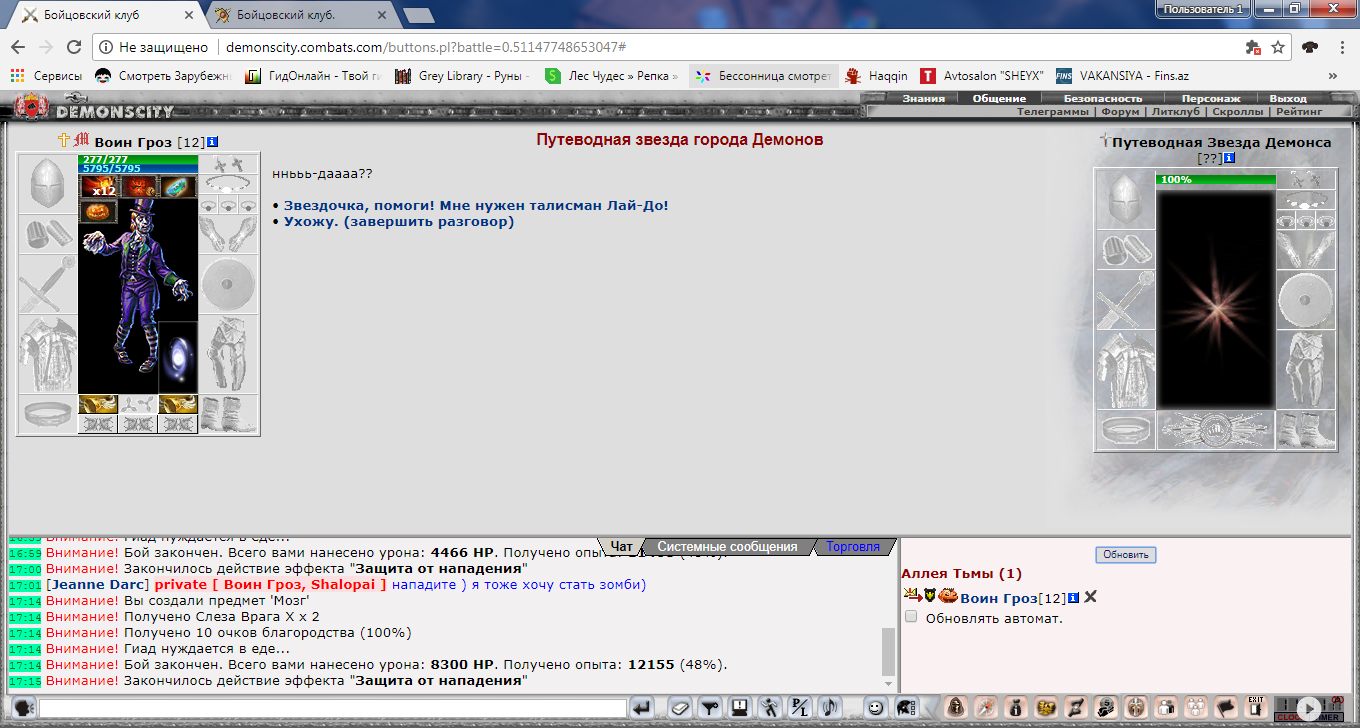Click the Обновить button

tap(1125, 555)
